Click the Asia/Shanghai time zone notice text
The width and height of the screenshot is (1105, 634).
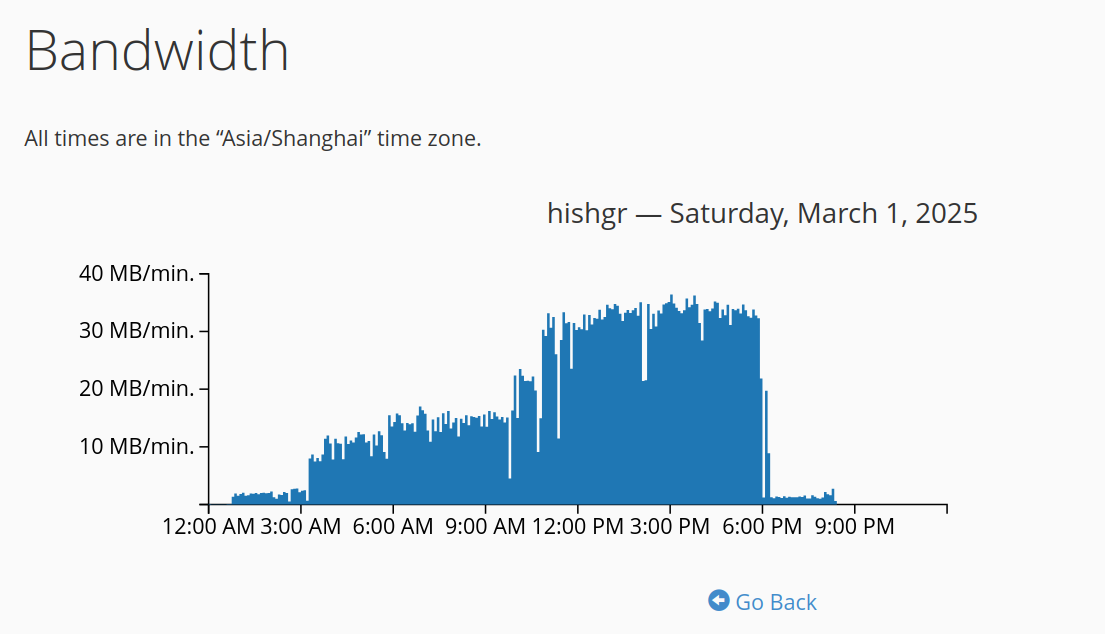(x=252, y=138)
